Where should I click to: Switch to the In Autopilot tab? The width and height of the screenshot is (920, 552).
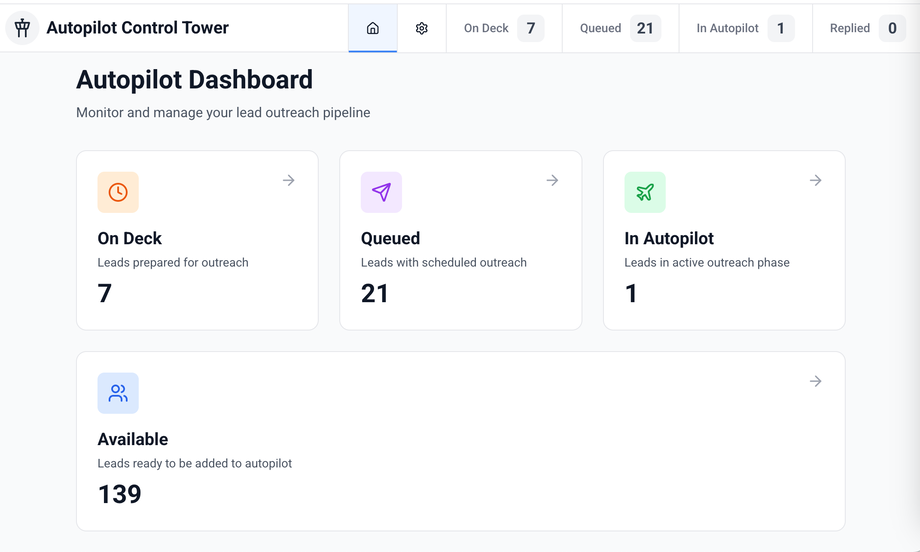[744, 28]
